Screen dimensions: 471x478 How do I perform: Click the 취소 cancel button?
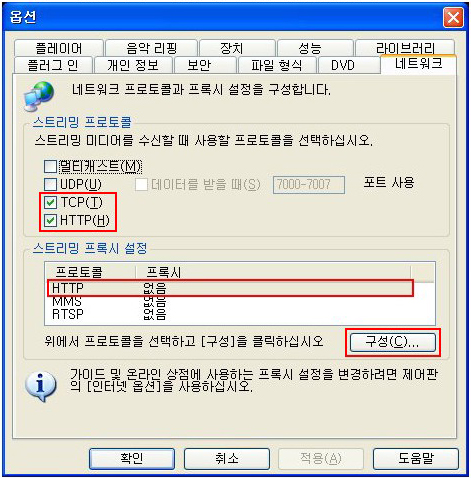(227, 459)
